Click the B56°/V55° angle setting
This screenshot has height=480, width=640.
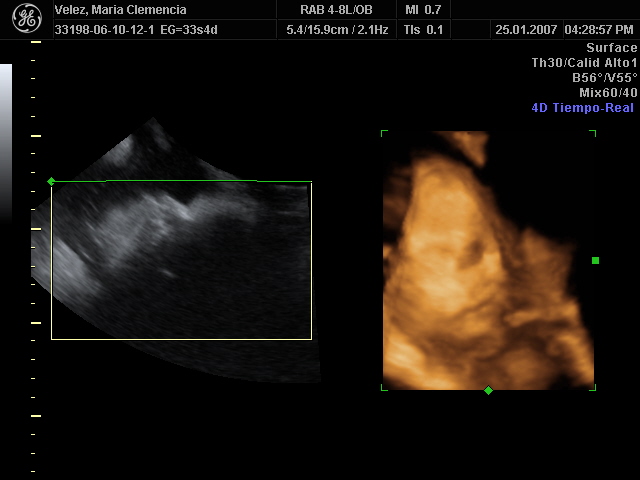pyautogui.click(x=604, y=78)
